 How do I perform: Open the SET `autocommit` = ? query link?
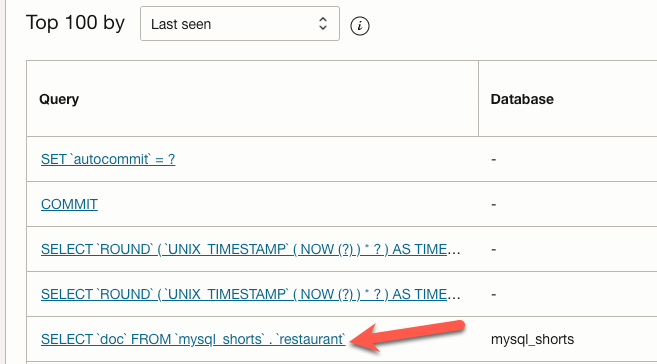108,159
